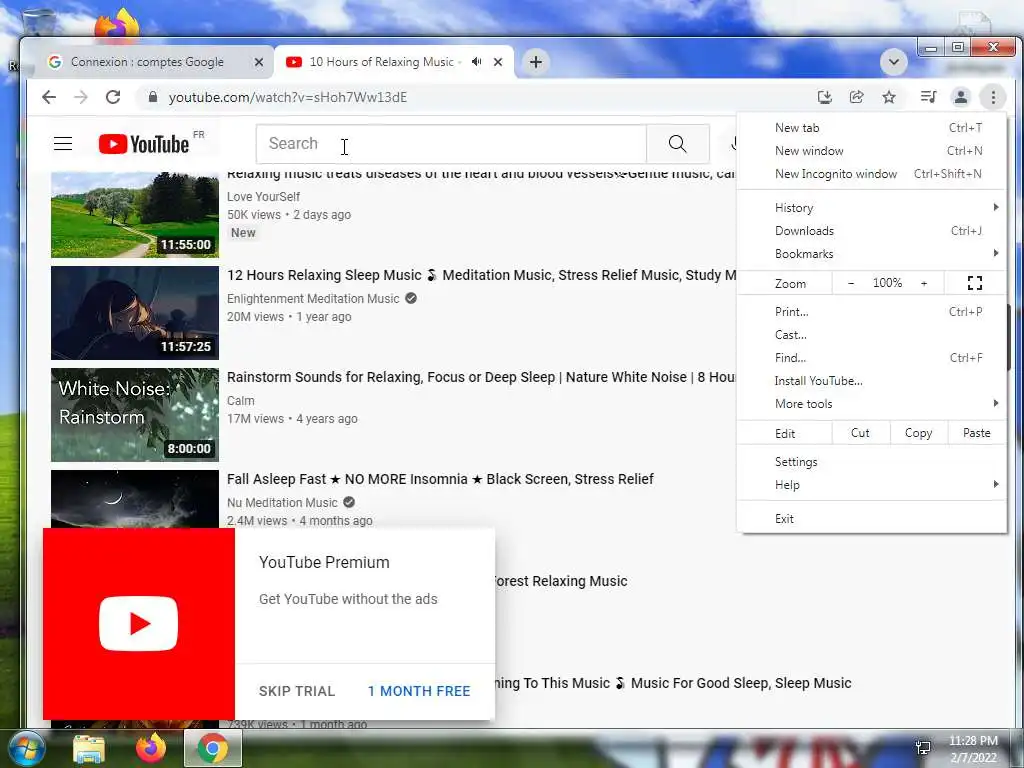The width and height of the screenshot is (1024, 768).
Task: Click the network tray icon
Action: click(923, 748)
